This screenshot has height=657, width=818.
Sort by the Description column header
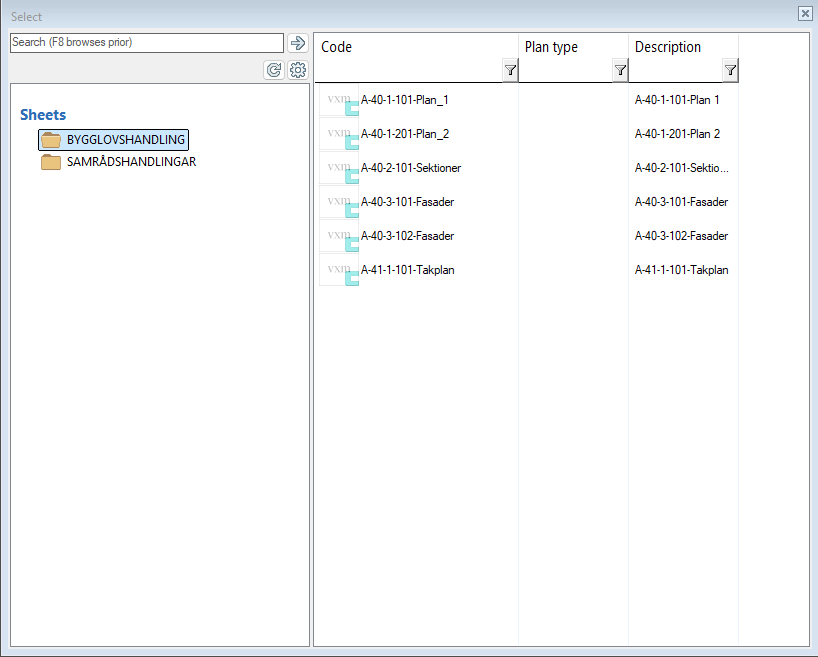click(668, 47)
